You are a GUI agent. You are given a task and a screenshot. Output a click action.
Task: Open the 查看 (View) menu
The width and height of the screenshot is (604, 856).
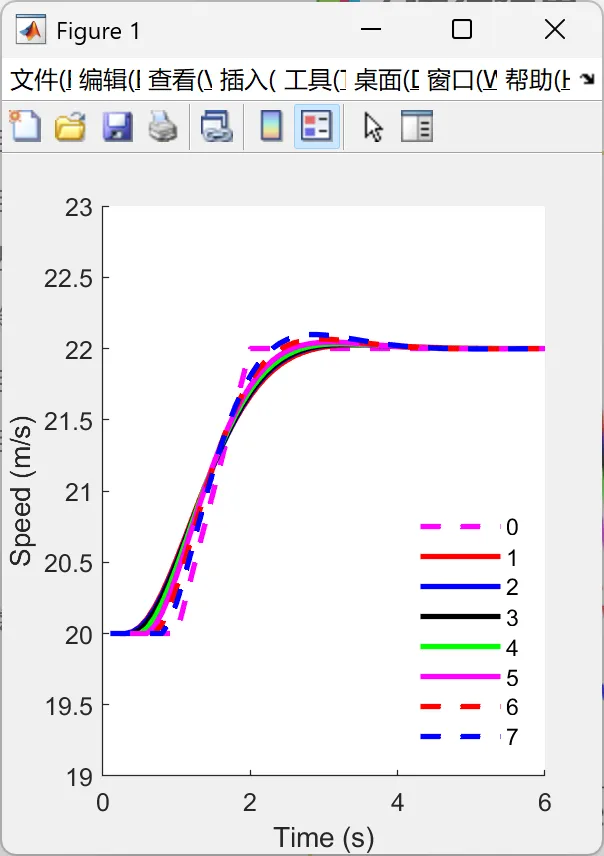point(180,80)
